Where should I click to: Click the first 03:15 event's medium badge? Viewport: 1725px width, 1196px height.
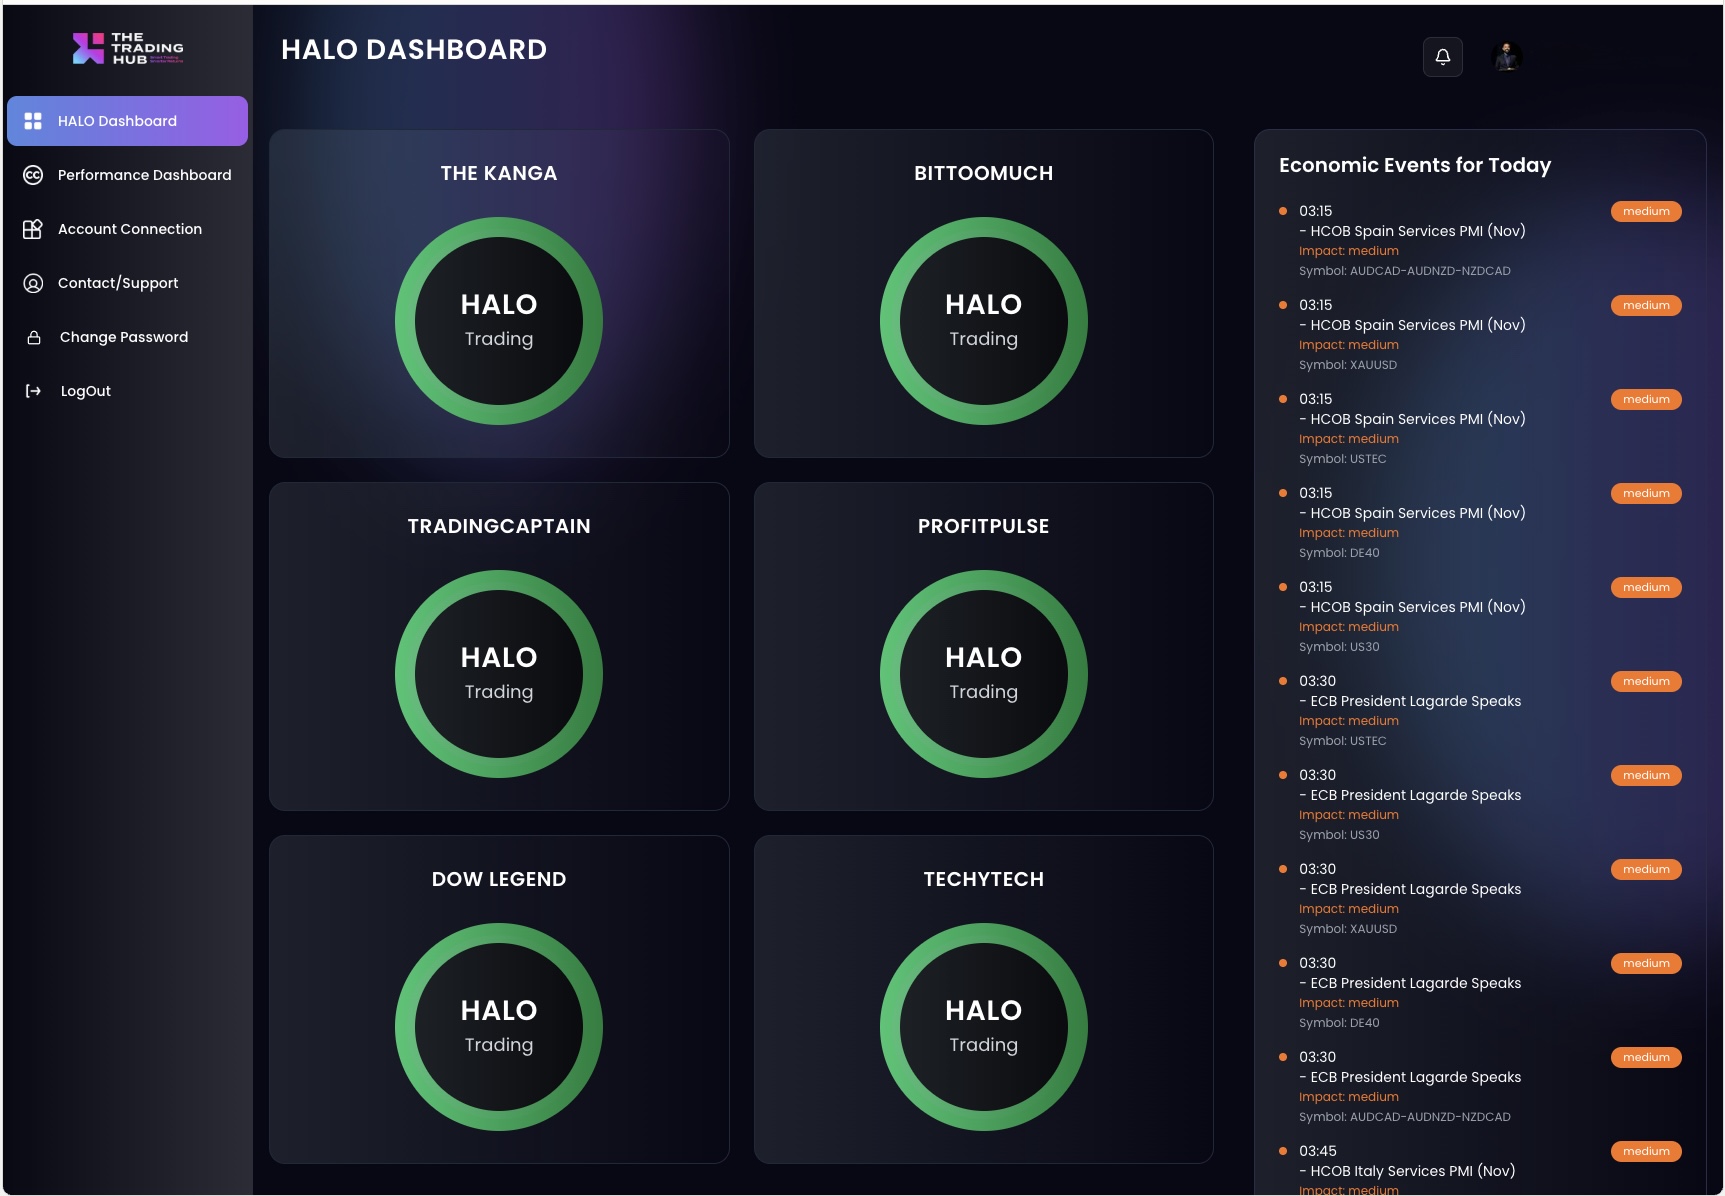click(x=1645, y=211)
